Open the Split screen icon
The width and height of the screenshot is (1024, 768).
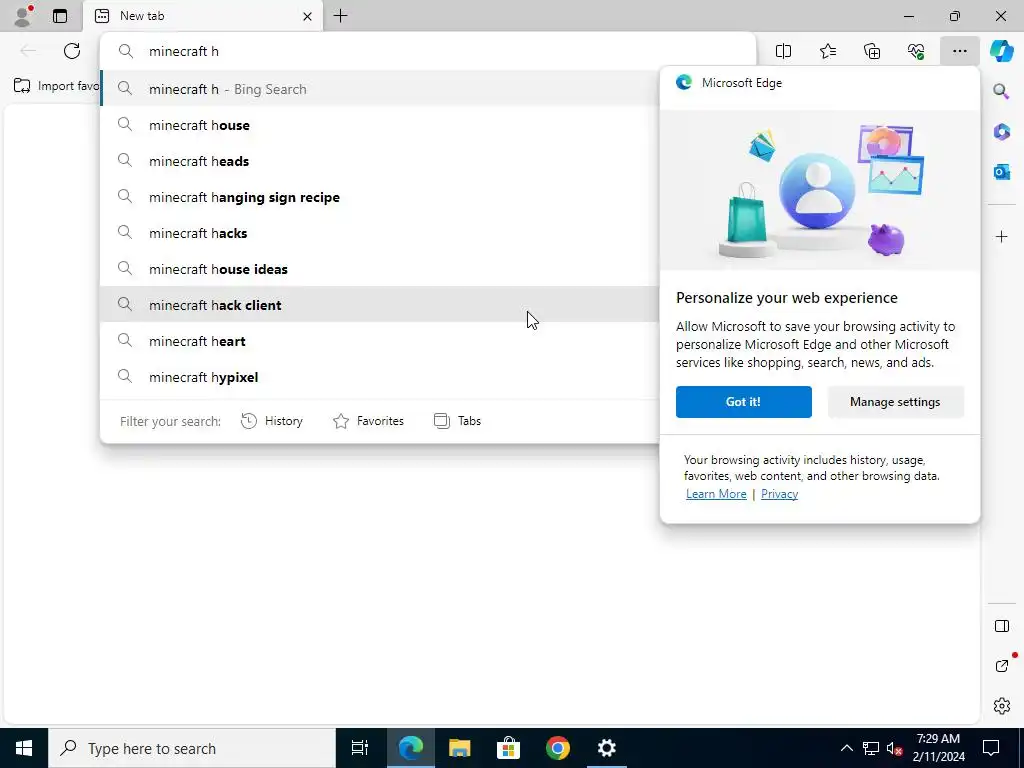[x=783, y=51]
